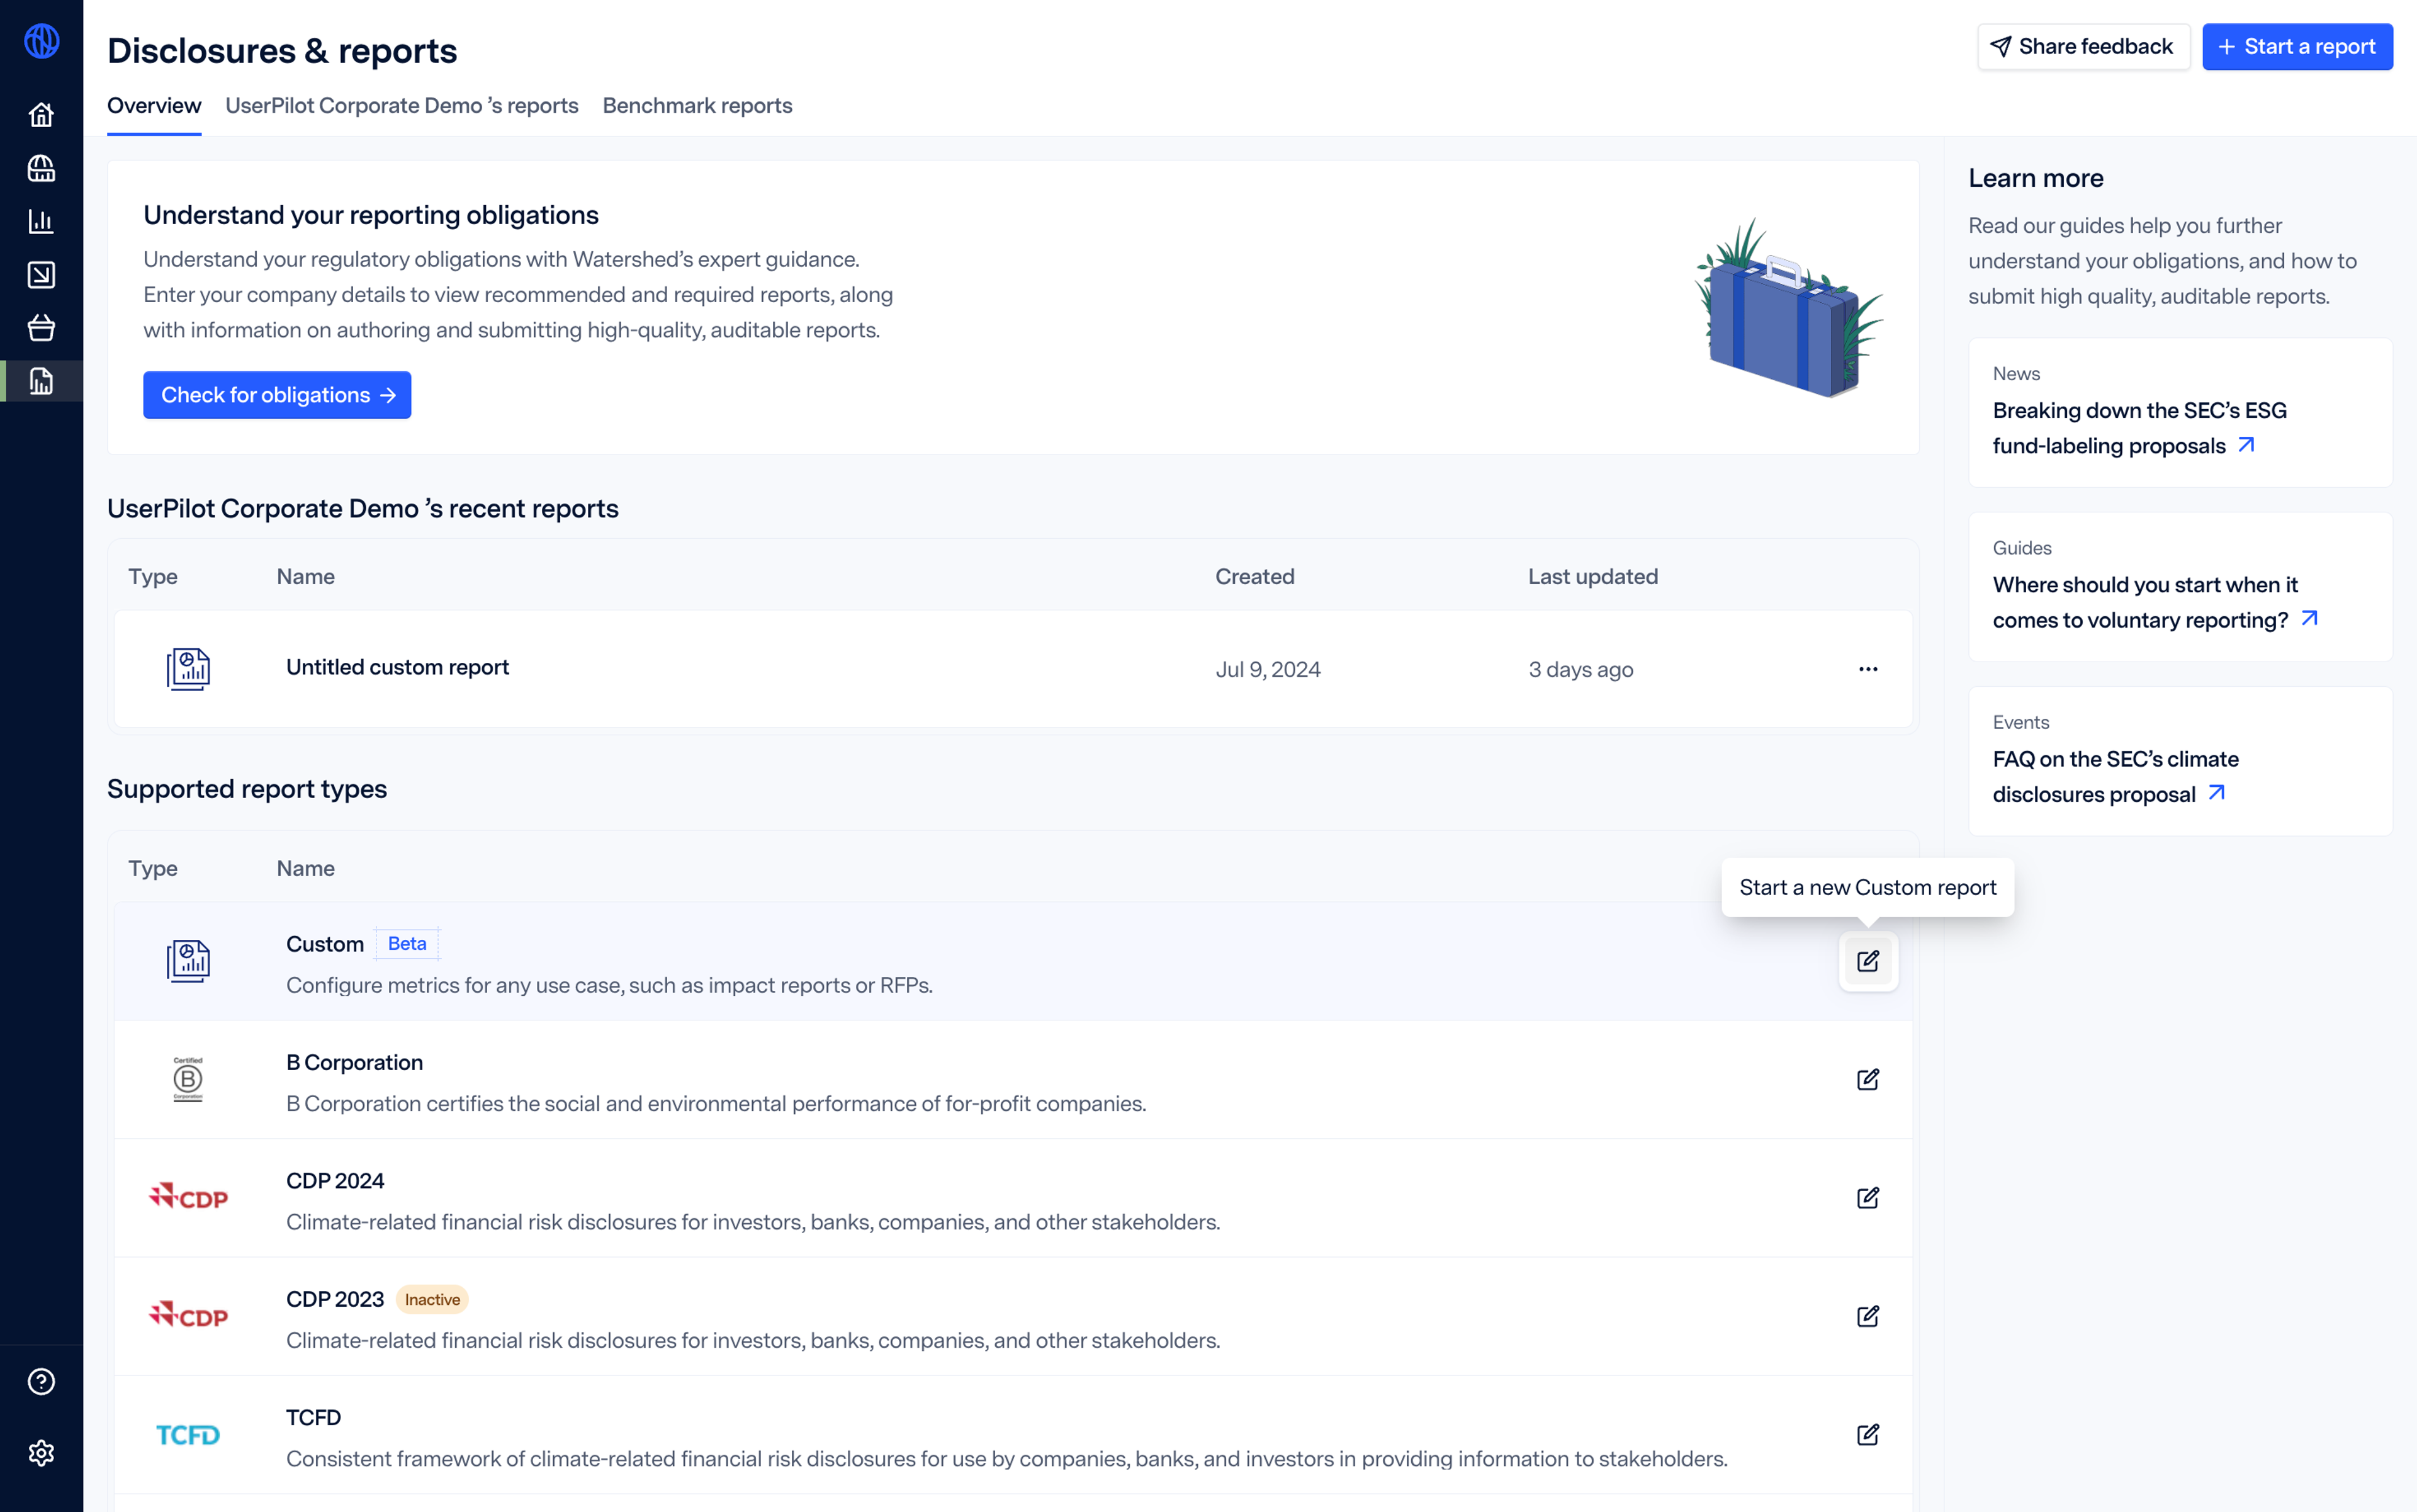Start new CDP 2023 report icon
The height and width of the screenshot is (1512, 2417).
(x=1867, y=1316)
